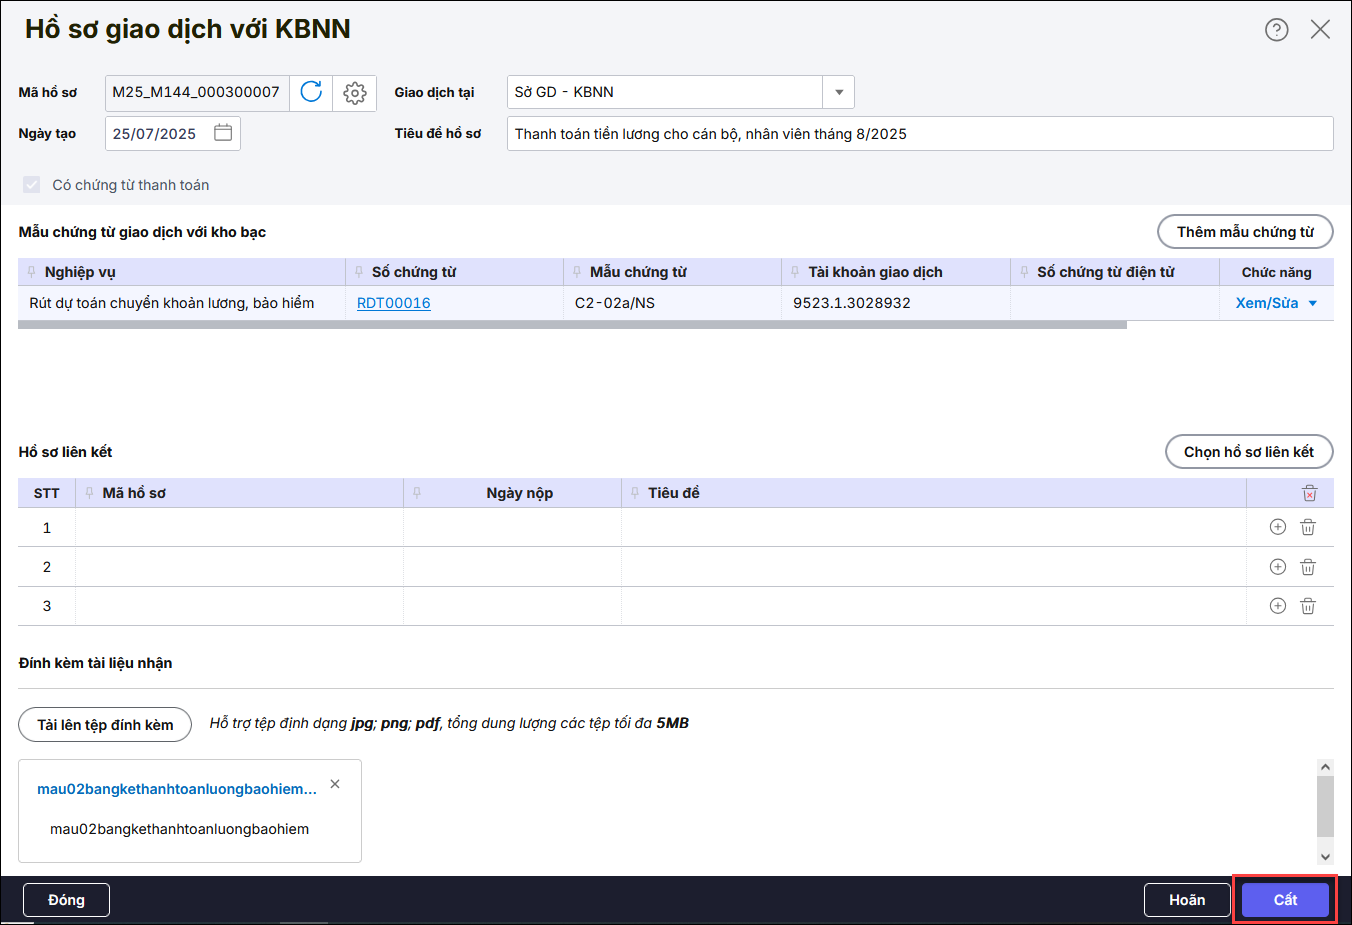
Task: Click the Chọn hồ sơ liên kết button
Action: (1248, 452)
